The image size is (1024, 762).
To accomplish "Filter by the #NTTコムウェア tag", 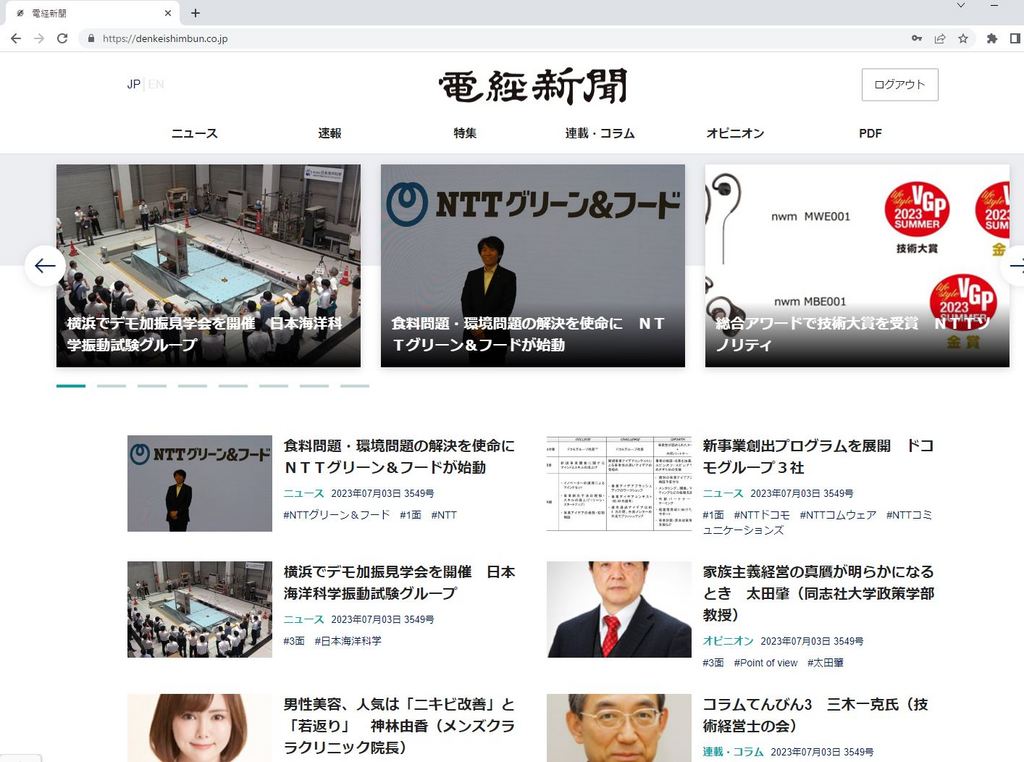I will click(x=838, y=515).
